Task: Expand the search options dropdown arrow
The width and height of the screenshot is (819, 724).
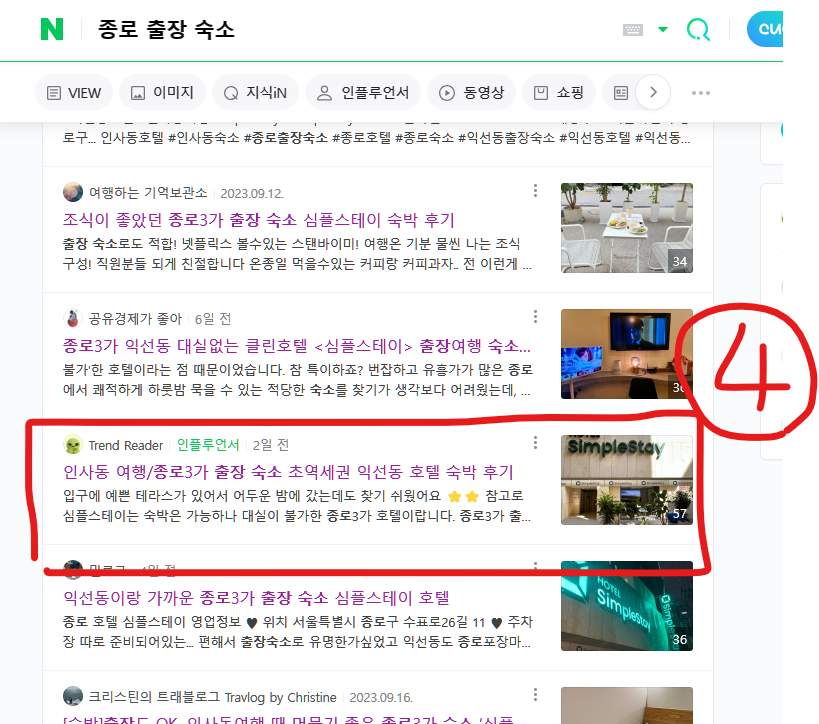Action: (x=663, y=29)
